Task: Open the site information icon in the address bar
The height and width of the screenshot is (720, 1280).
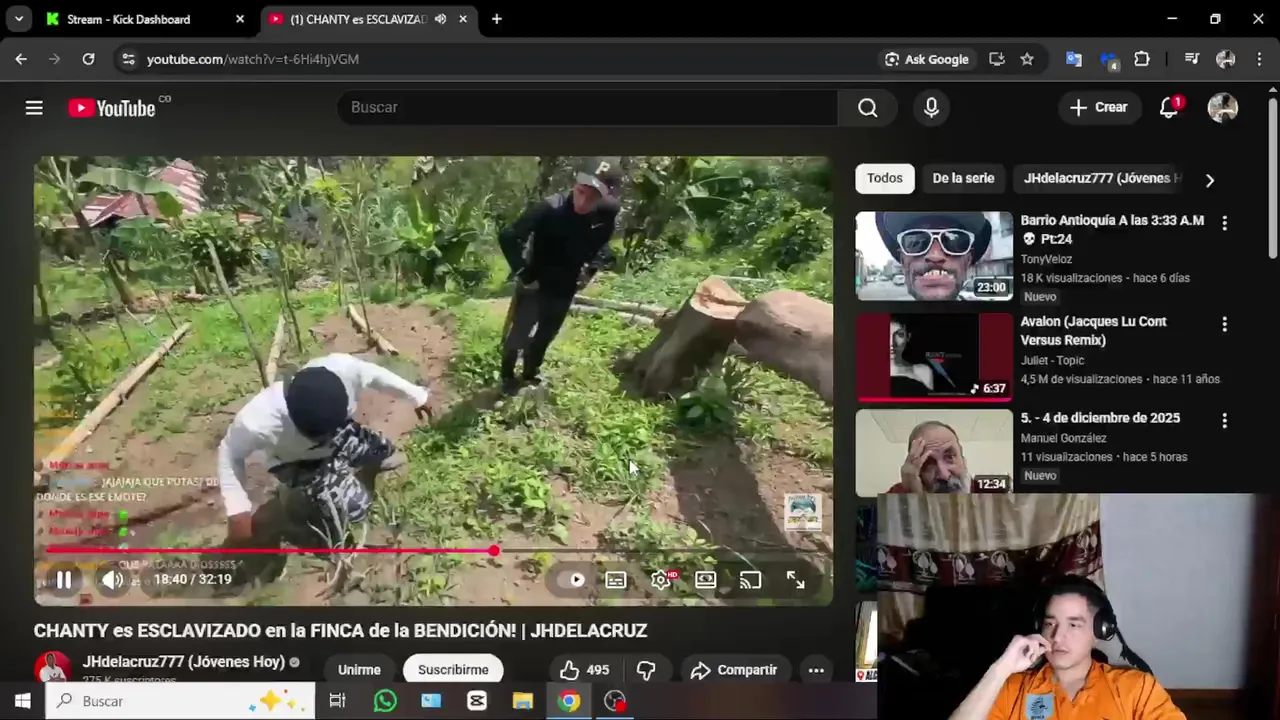Action: click(127, 59)
